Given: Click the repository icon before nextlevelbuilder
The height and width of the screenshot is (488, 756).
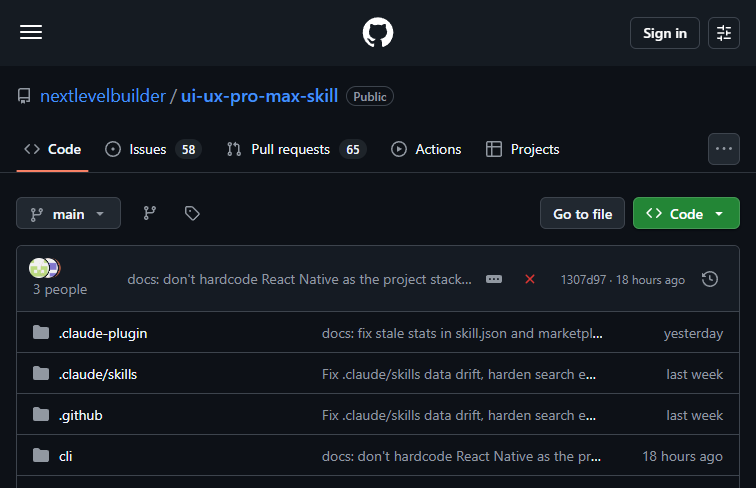Looking at the screenshot, I should pyautogui.click(x=24, y=96).
